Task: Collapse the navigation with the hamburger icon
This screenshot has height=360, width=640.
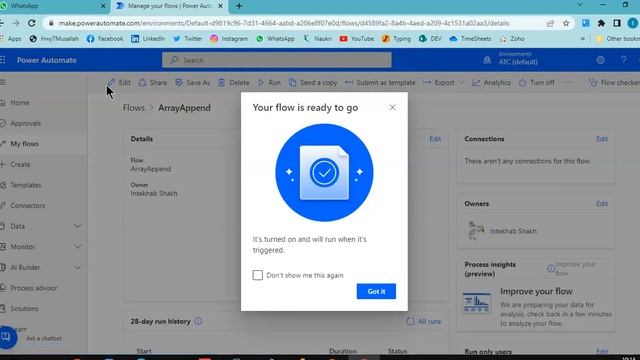Action: click(3, 82)
